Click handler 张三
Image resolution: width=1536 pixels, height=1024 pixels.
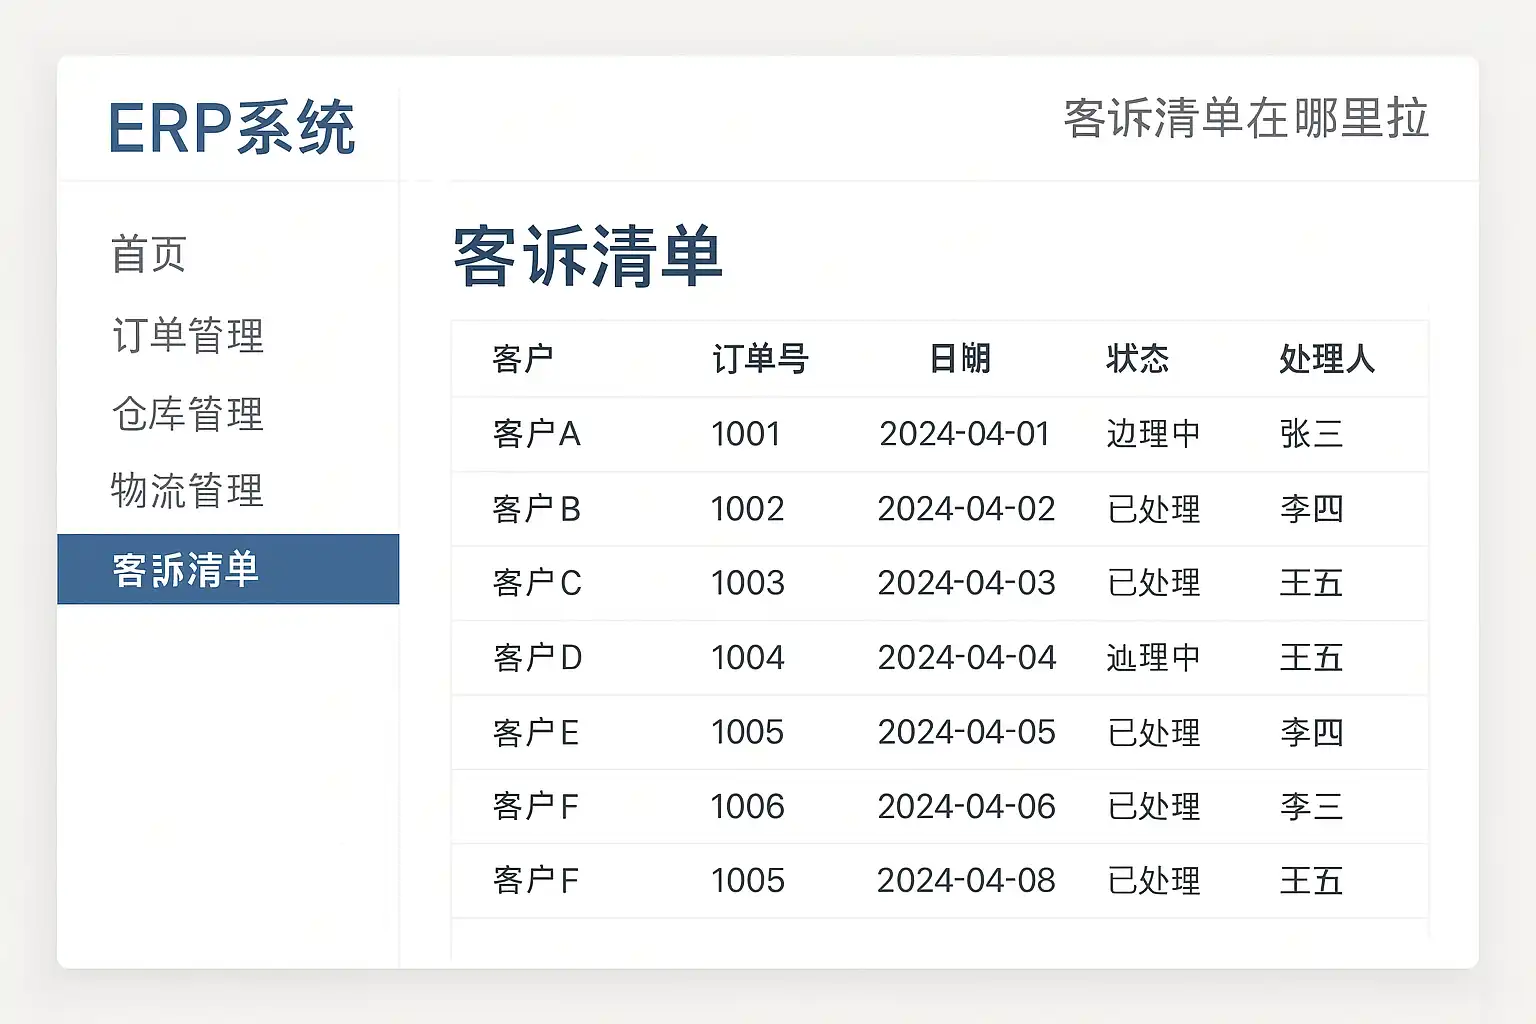click(1311, 434)
